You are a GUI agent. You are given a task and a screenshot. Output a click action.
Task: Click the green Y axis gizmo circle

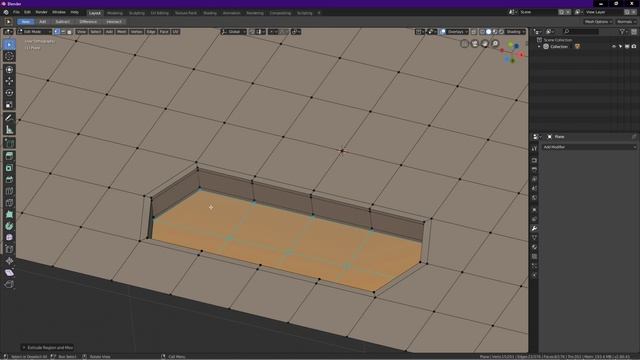pos(510,44)
